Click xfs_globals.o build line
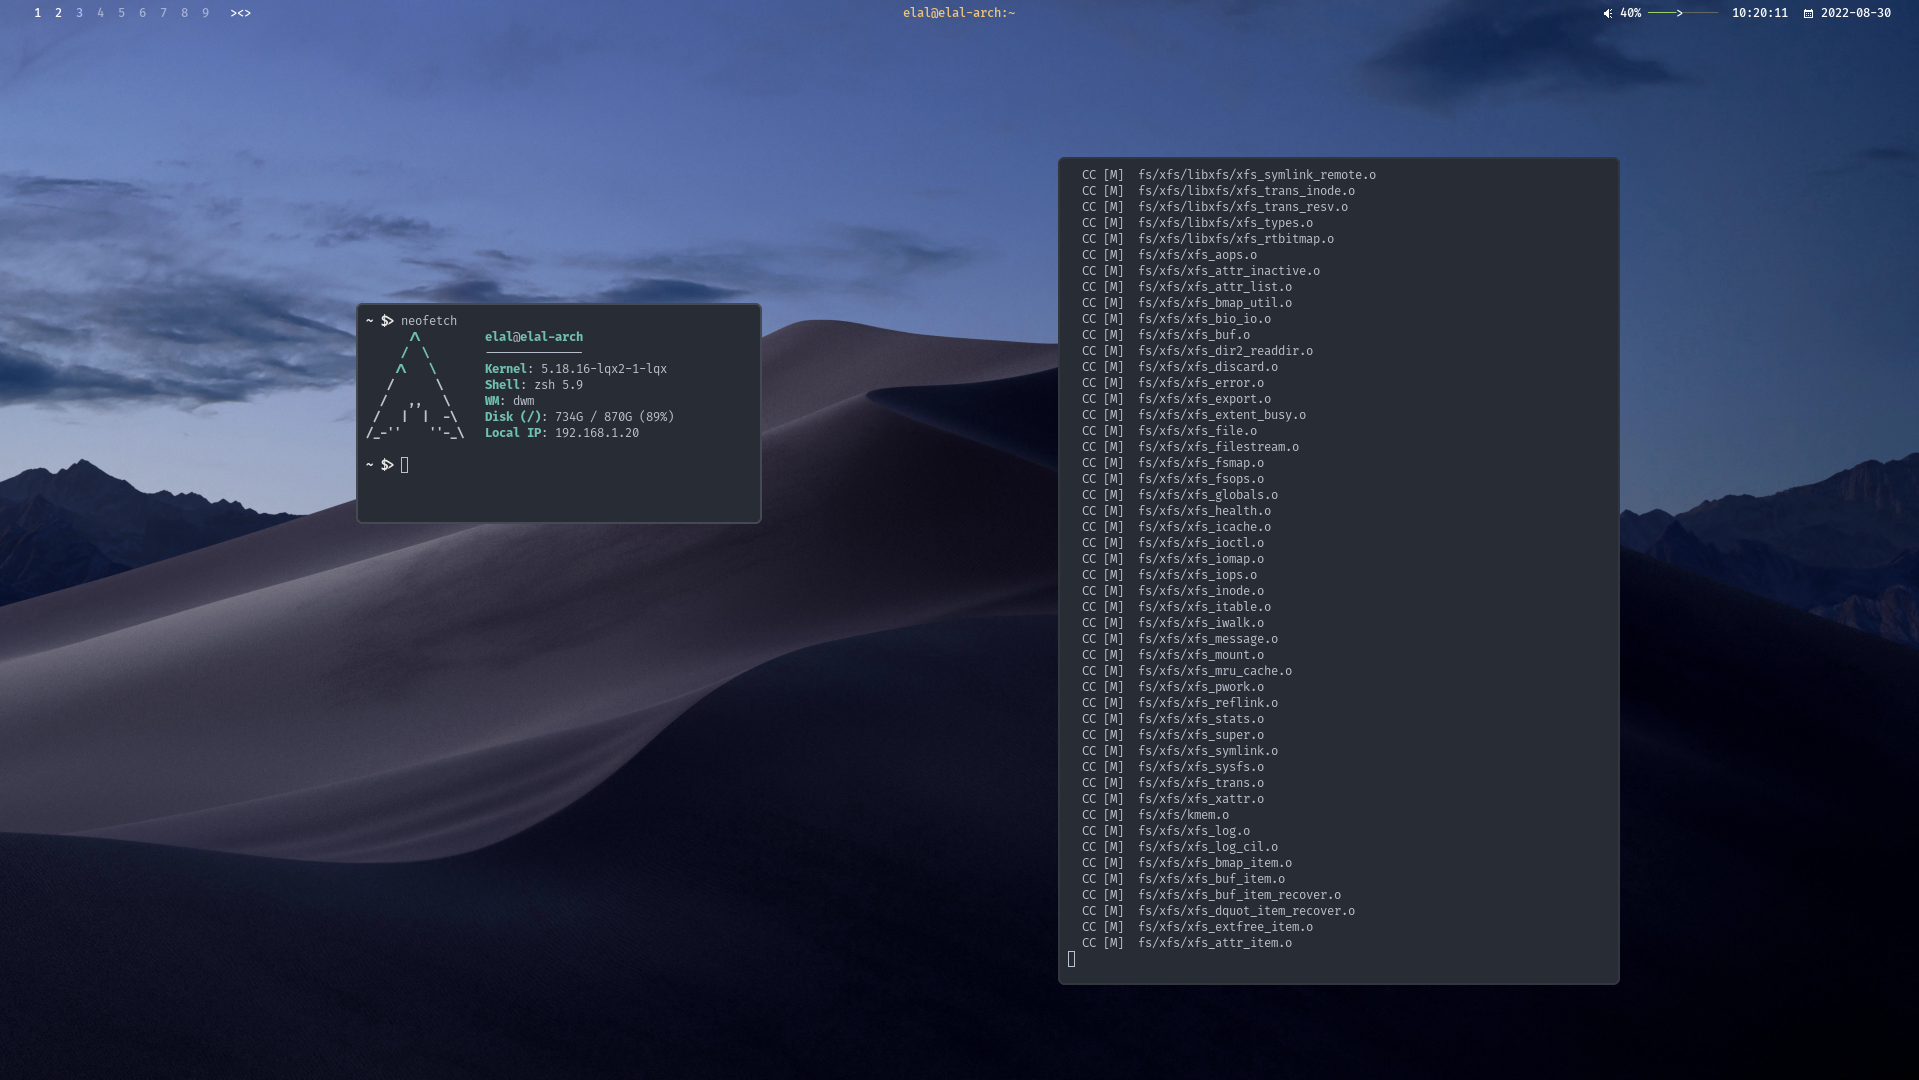This screenshot has height=1080, width=1919. [x=1179, y=495]
